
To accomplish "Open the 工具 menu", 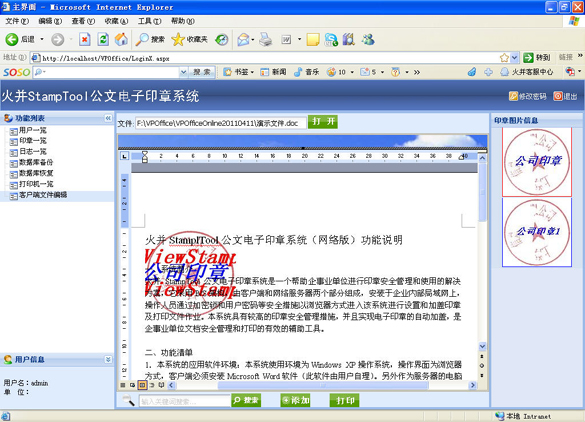I will pyautogui.click(x=150, y=21).
